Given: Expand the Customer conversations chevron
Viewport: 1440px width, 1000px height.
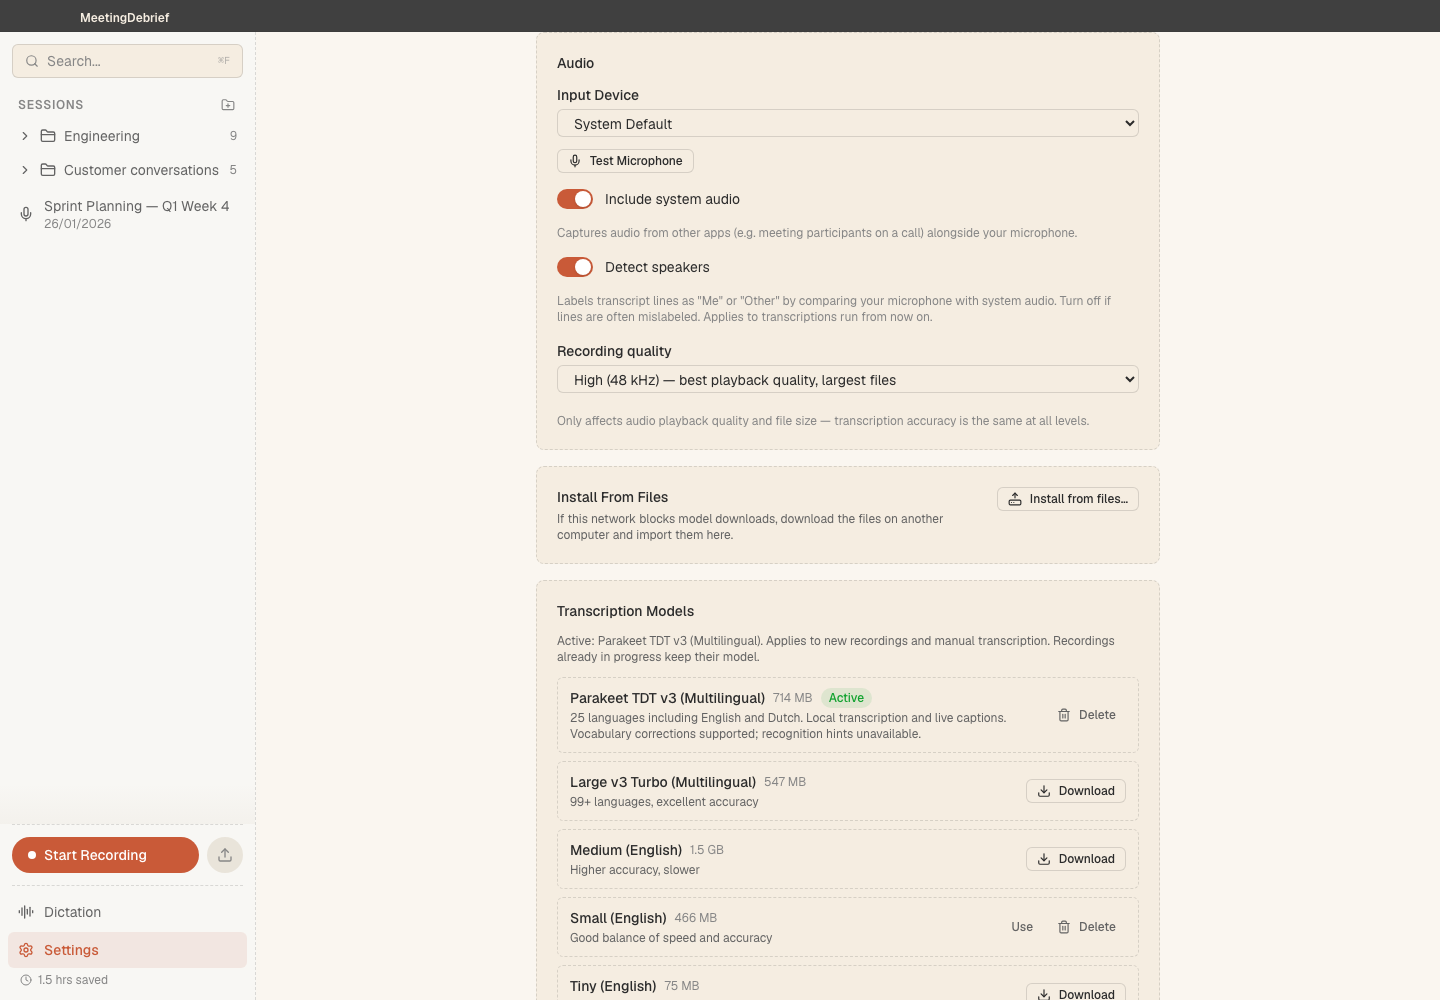Looking at the screenshot, I should tap(25, 170).
